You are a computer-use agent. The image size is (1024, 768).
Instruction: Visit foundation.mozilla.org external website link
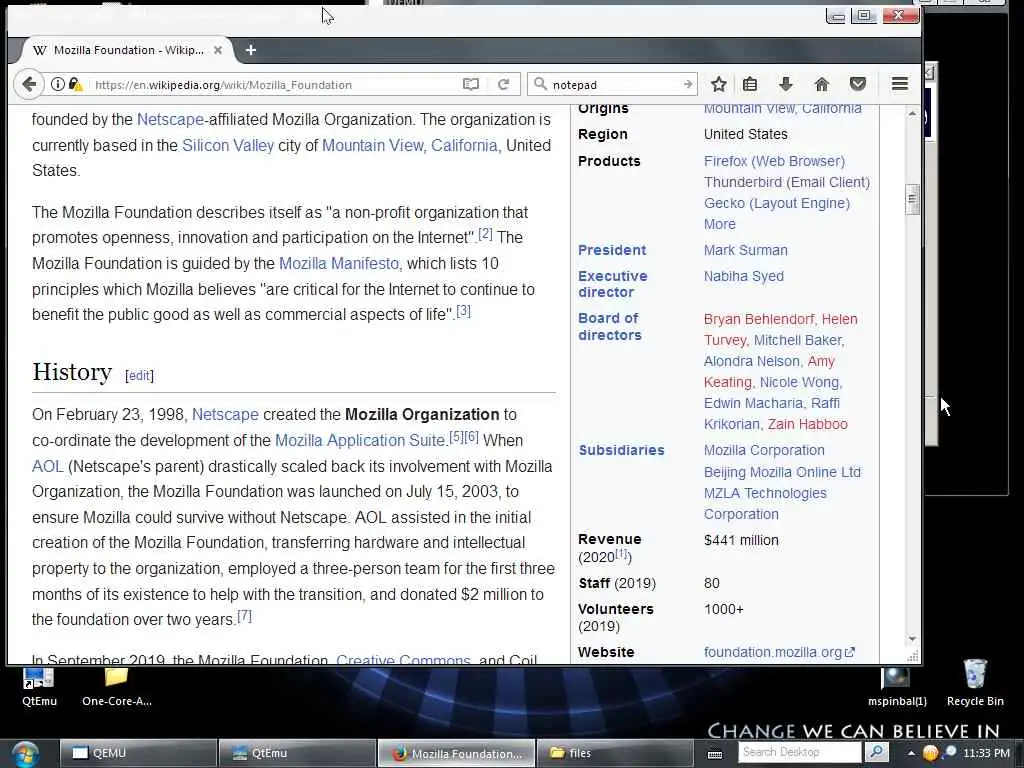[778, 652]
